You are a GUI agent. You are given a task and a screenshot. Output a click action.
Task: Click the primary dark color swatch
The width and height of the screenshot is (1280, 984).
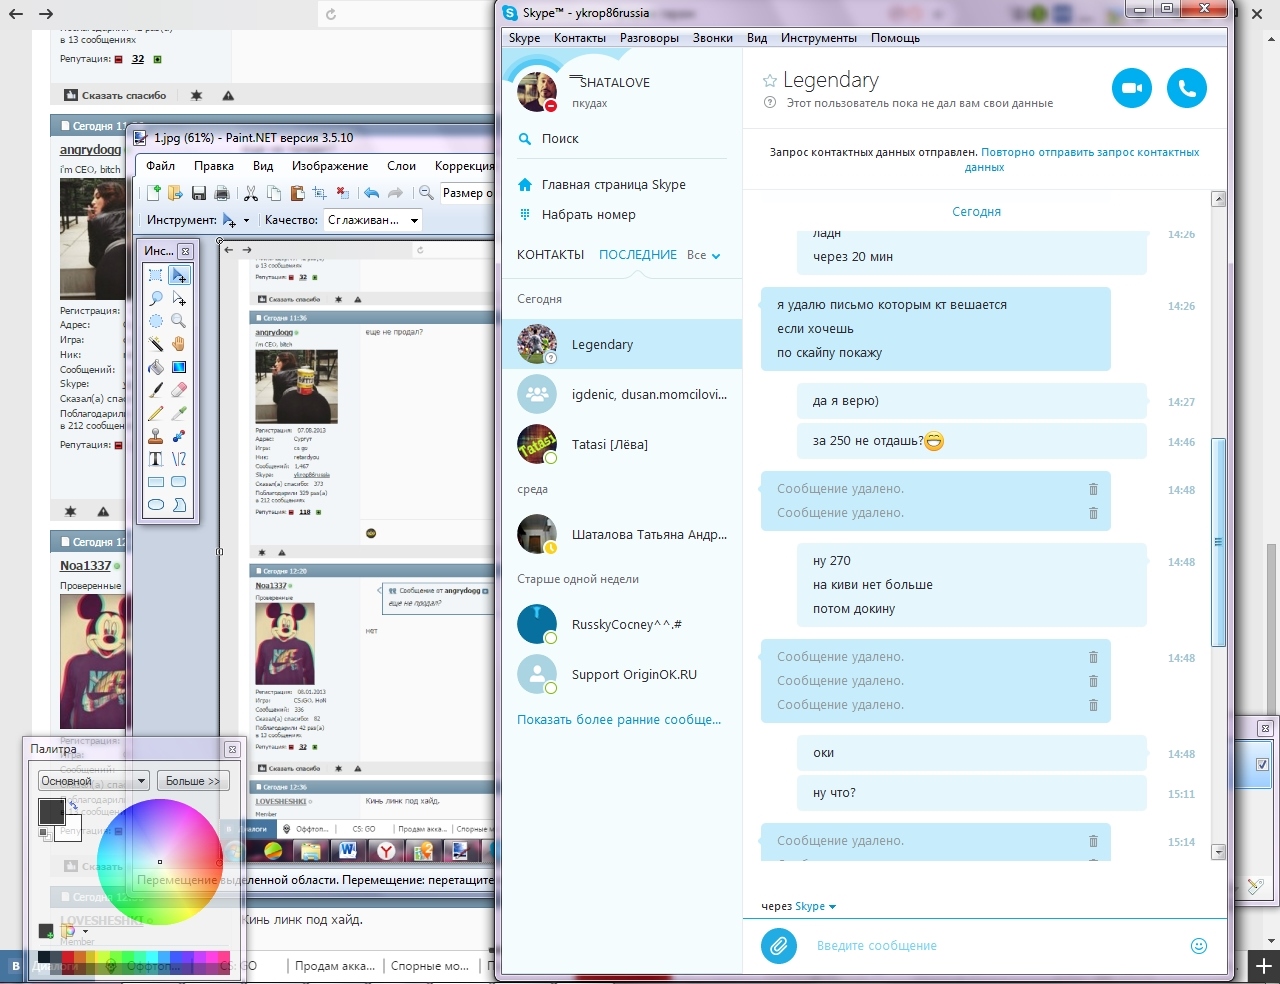coord(51,811)
